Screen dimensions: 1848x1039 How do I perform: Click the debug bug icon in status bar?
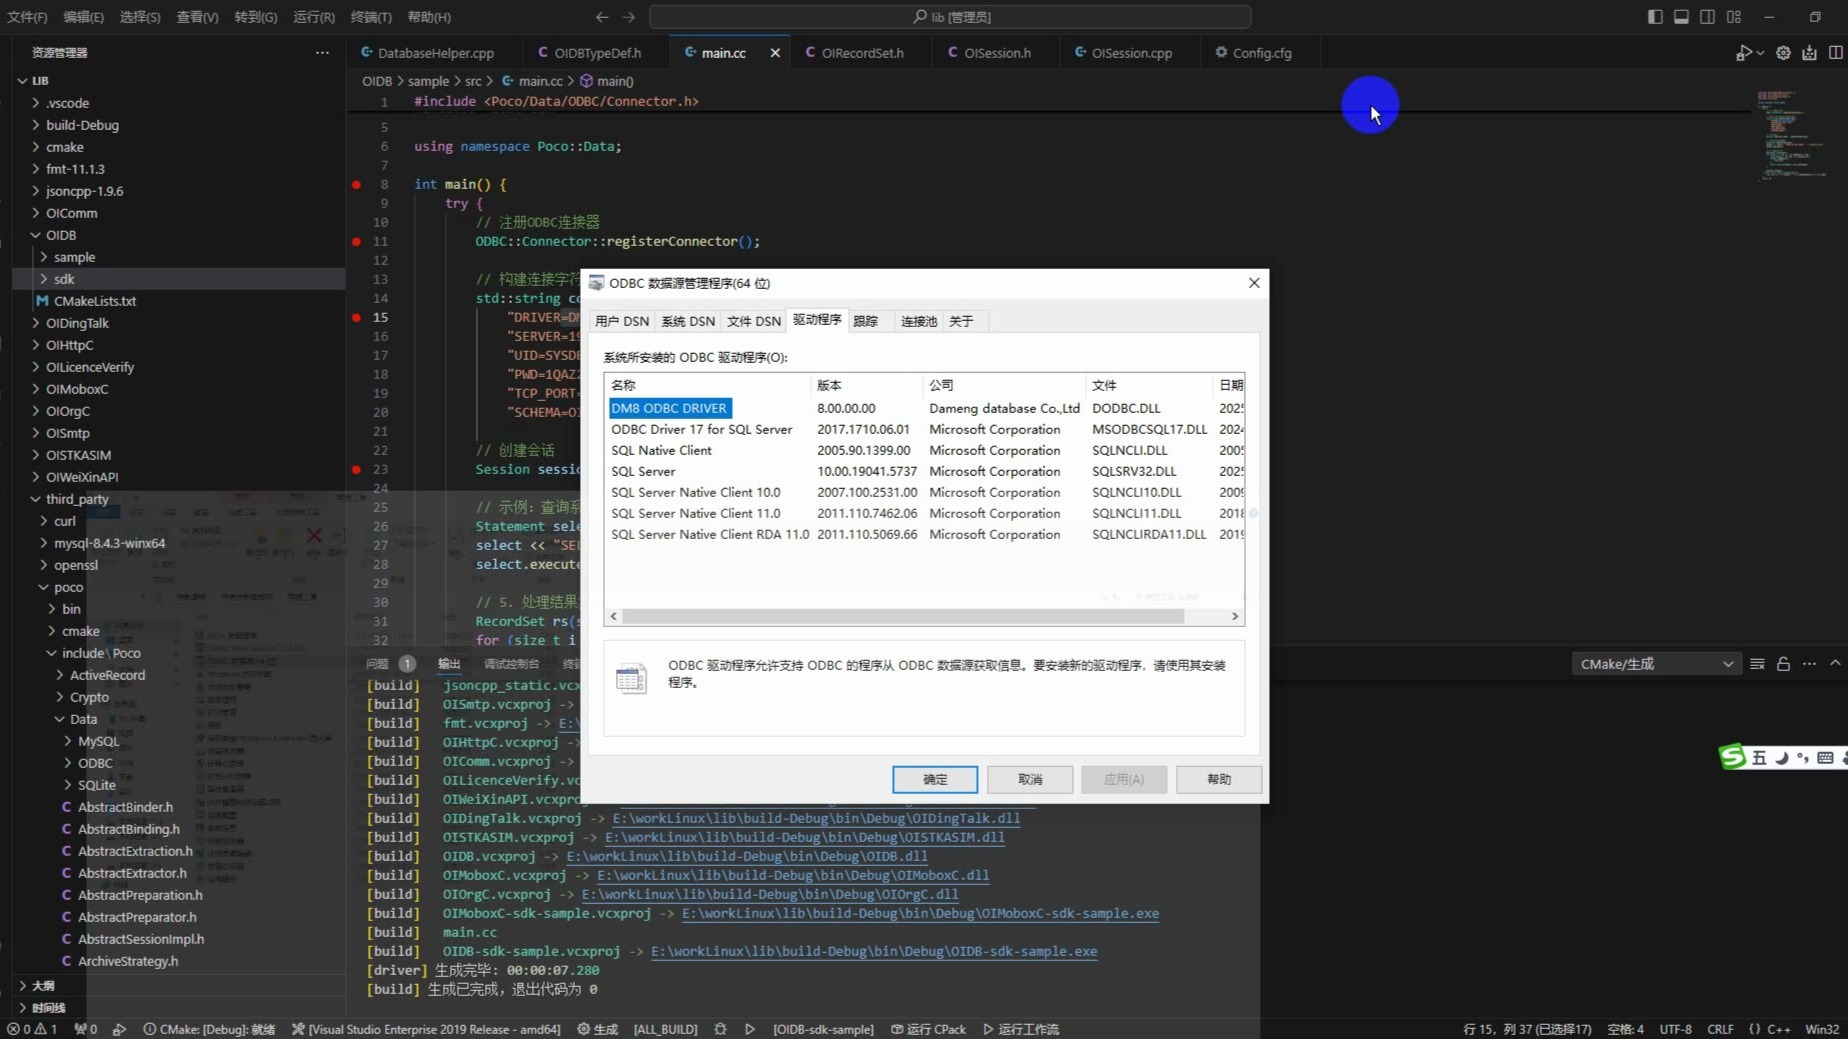click(720, 1029)
